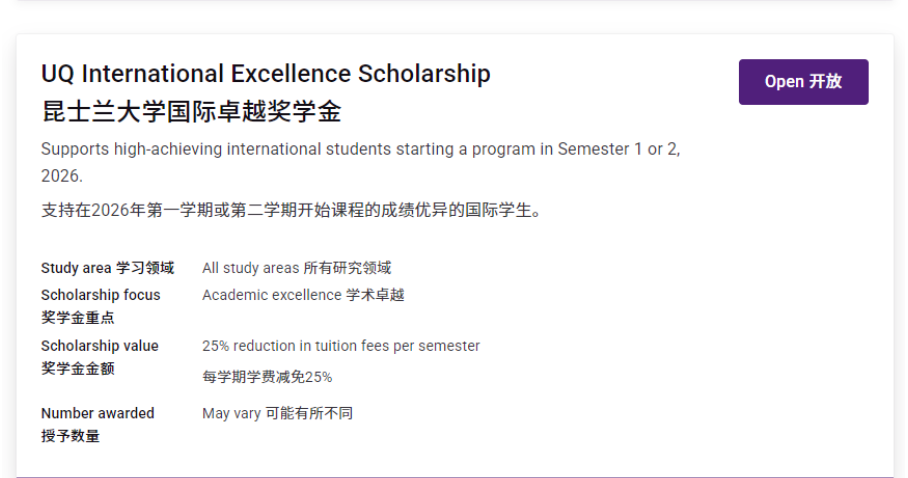The image size is (908, 478).
Task: Click the Number awarded label
Action: (97, 413)
